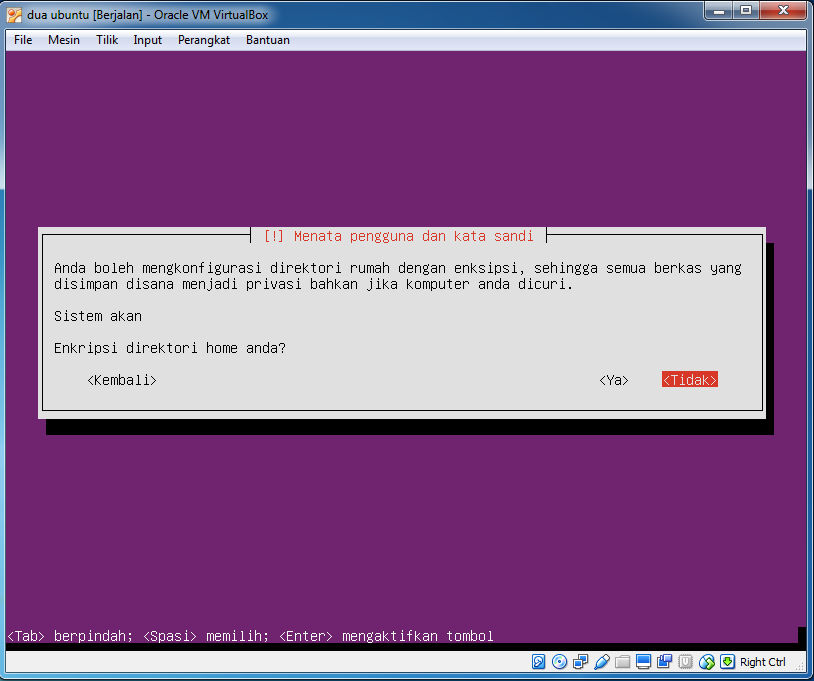Click the mouse integration status icon
This screenshot has height=681, width=814.
[x=707, y=662]
